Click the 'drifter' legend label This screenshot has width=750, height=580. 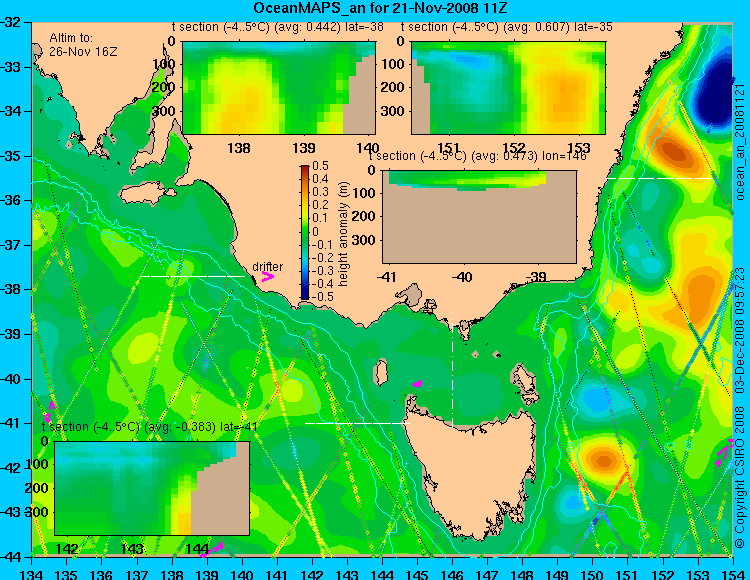pos(267,266)
